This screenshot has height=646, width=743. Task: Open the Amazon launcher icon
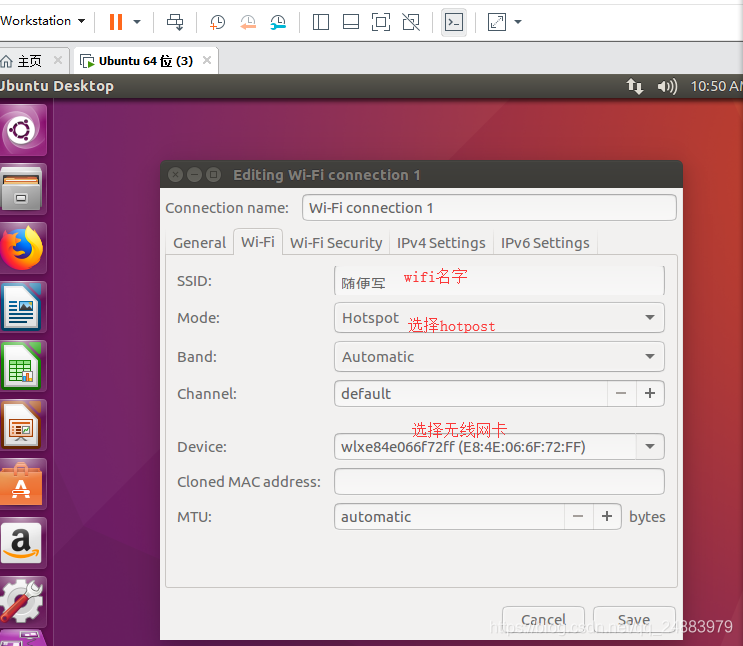coord(22,543)
